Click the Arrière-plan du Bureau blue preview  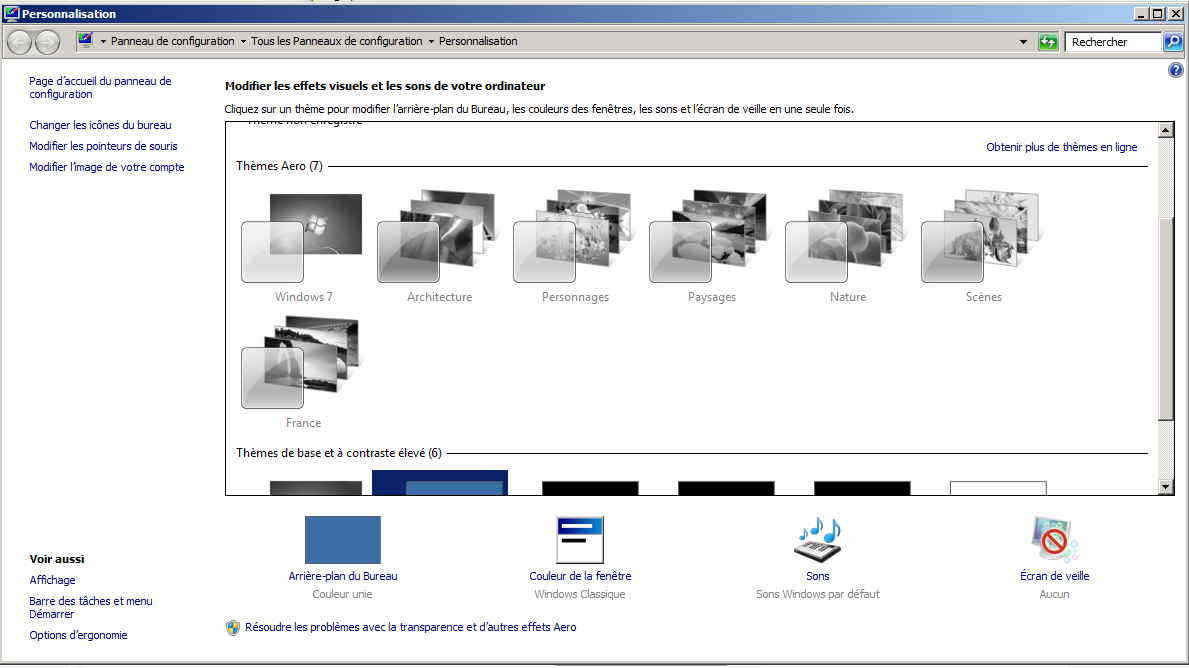343,540
